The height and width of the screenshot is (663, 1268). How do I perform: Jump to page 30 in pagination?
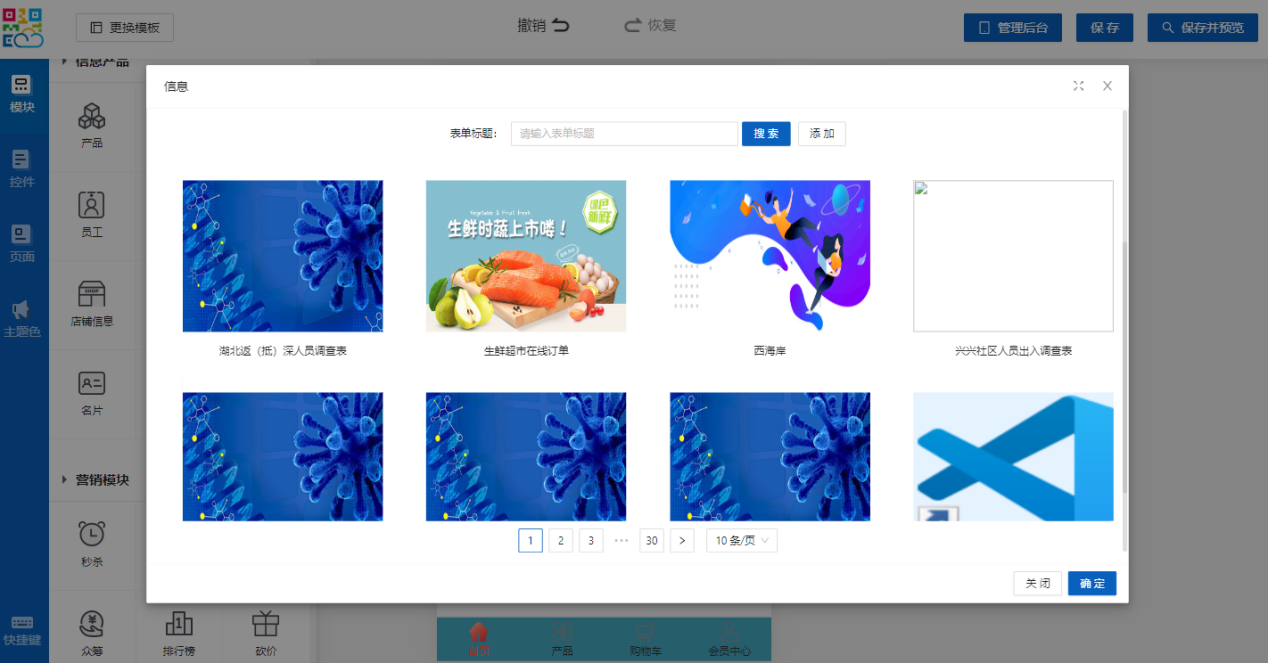(652, 541)
